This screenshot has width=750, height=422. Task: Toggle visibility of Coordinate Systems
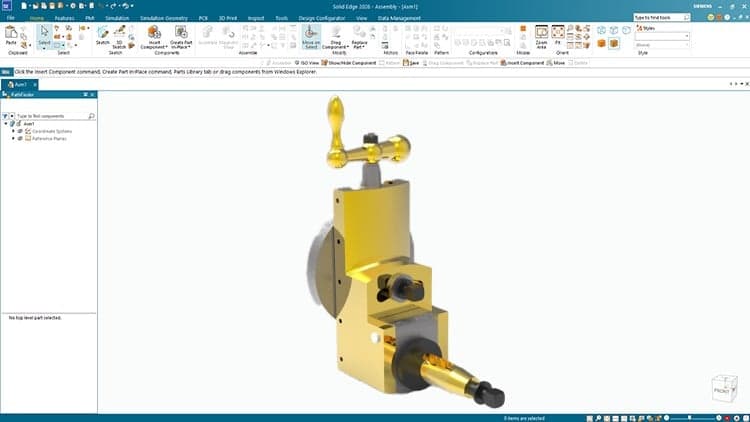tap(20, 131)
